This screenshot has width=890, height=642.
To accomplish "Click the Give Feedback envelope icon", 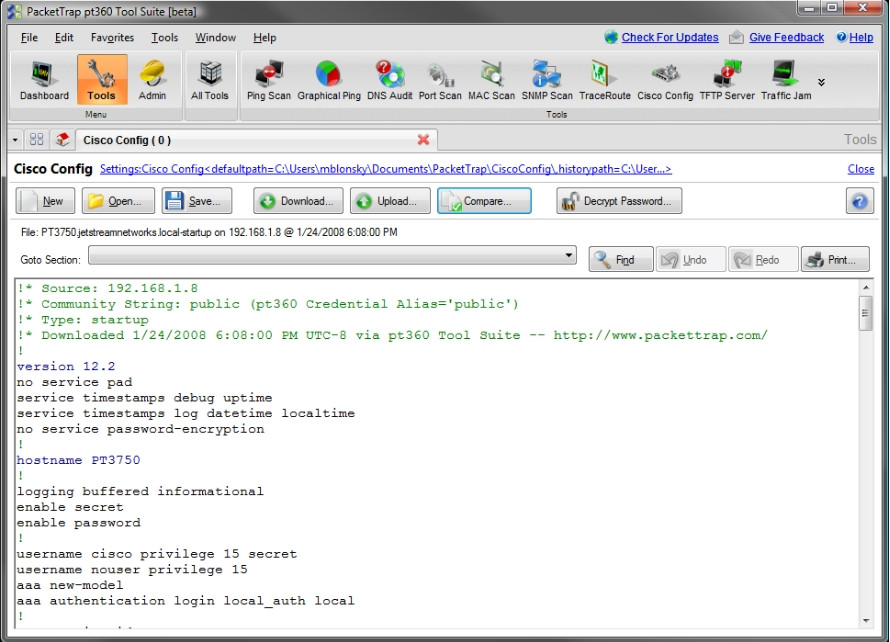I will pos(736,37).
